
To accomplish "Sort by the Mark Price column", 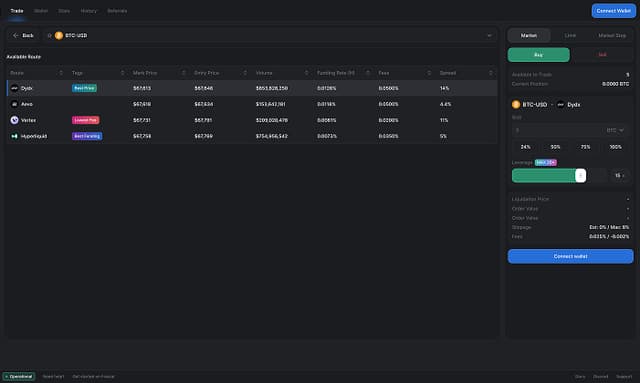I will 184,73.
